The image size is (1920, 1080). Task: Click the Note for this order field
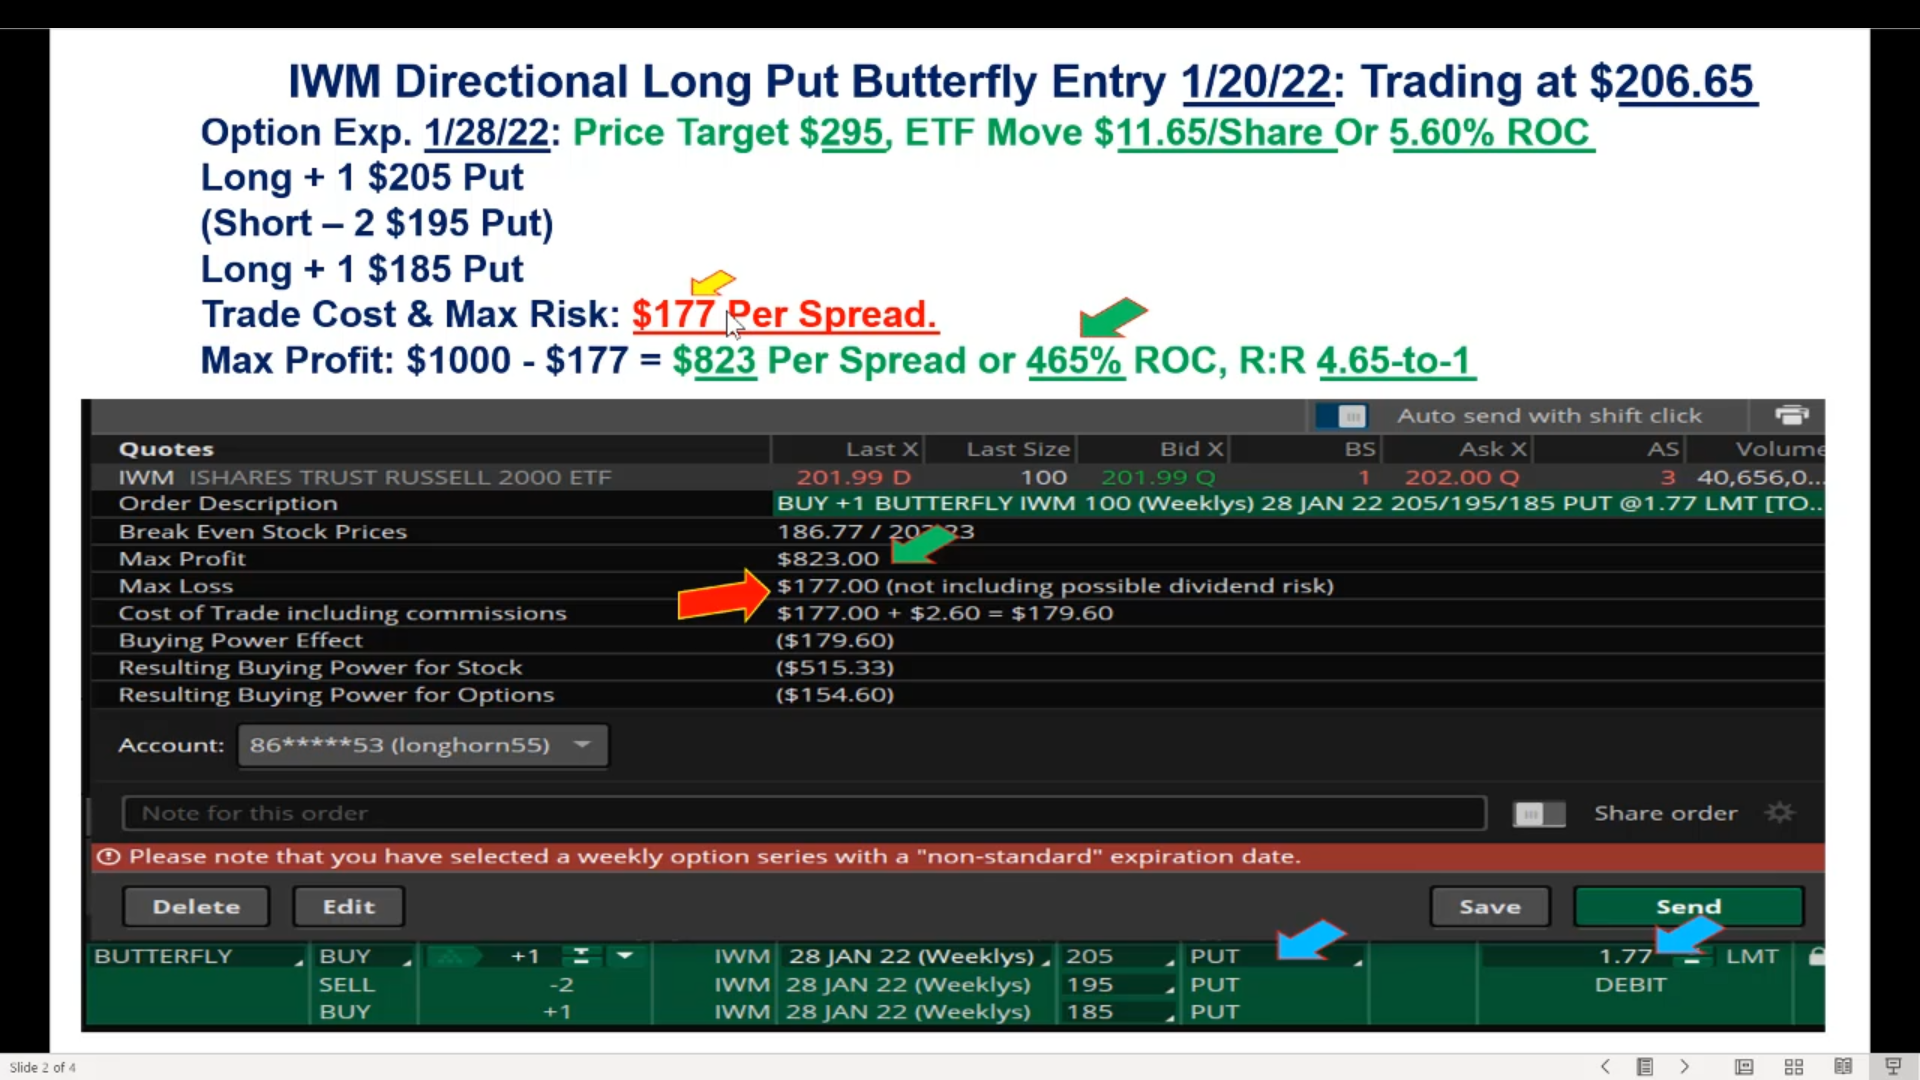point(804,813)
